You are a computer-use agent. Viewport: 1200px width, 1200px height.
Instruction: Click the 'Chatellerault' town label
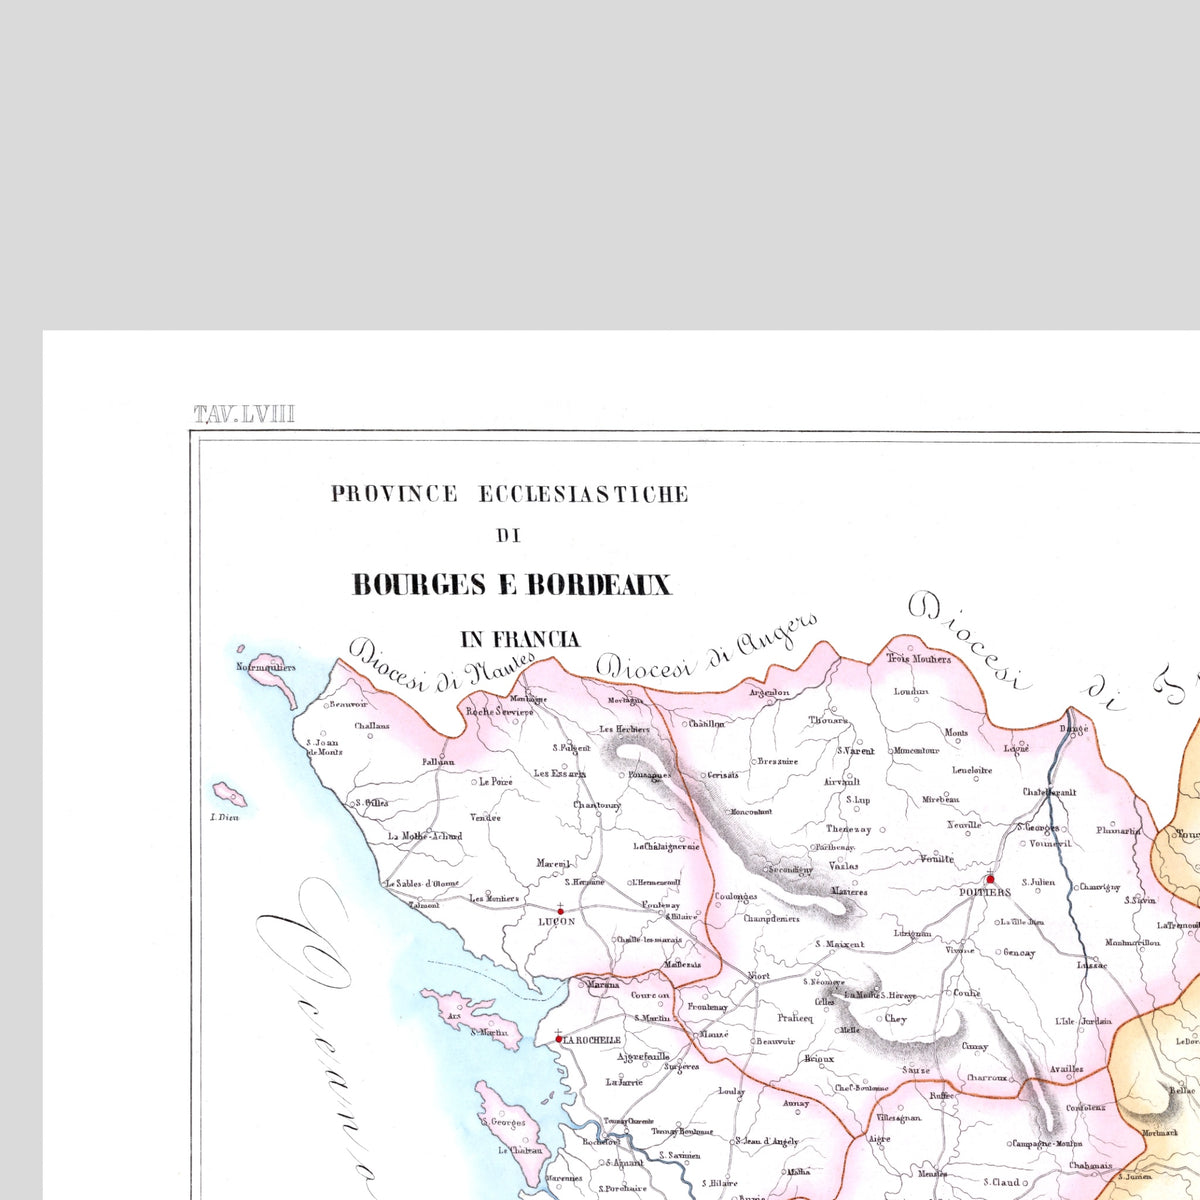1049,792
